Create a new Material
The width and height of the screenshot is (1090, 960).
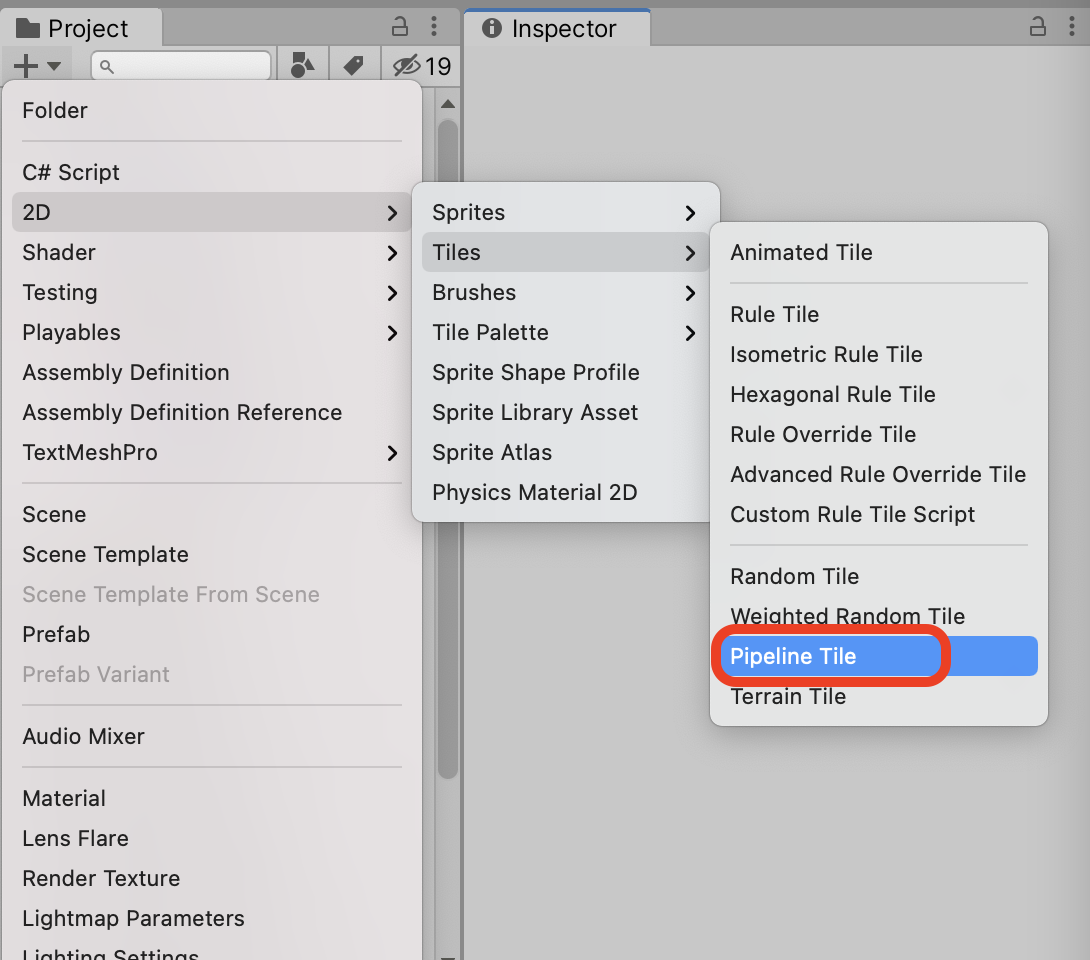pos(211,799)
